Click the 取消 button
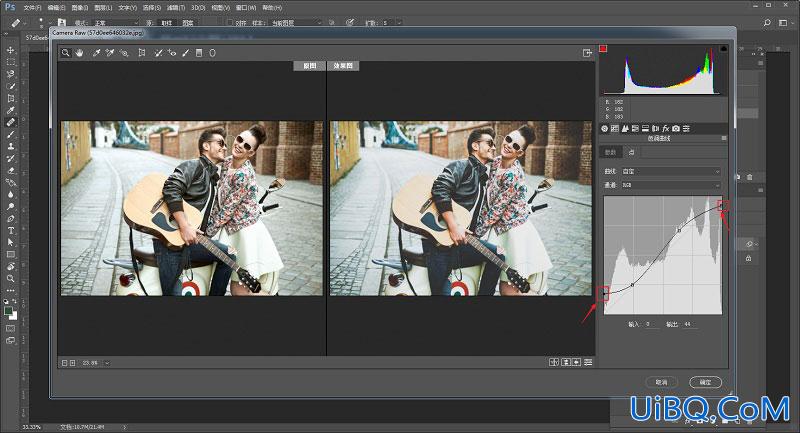The image size is (800, 433). 661,382
